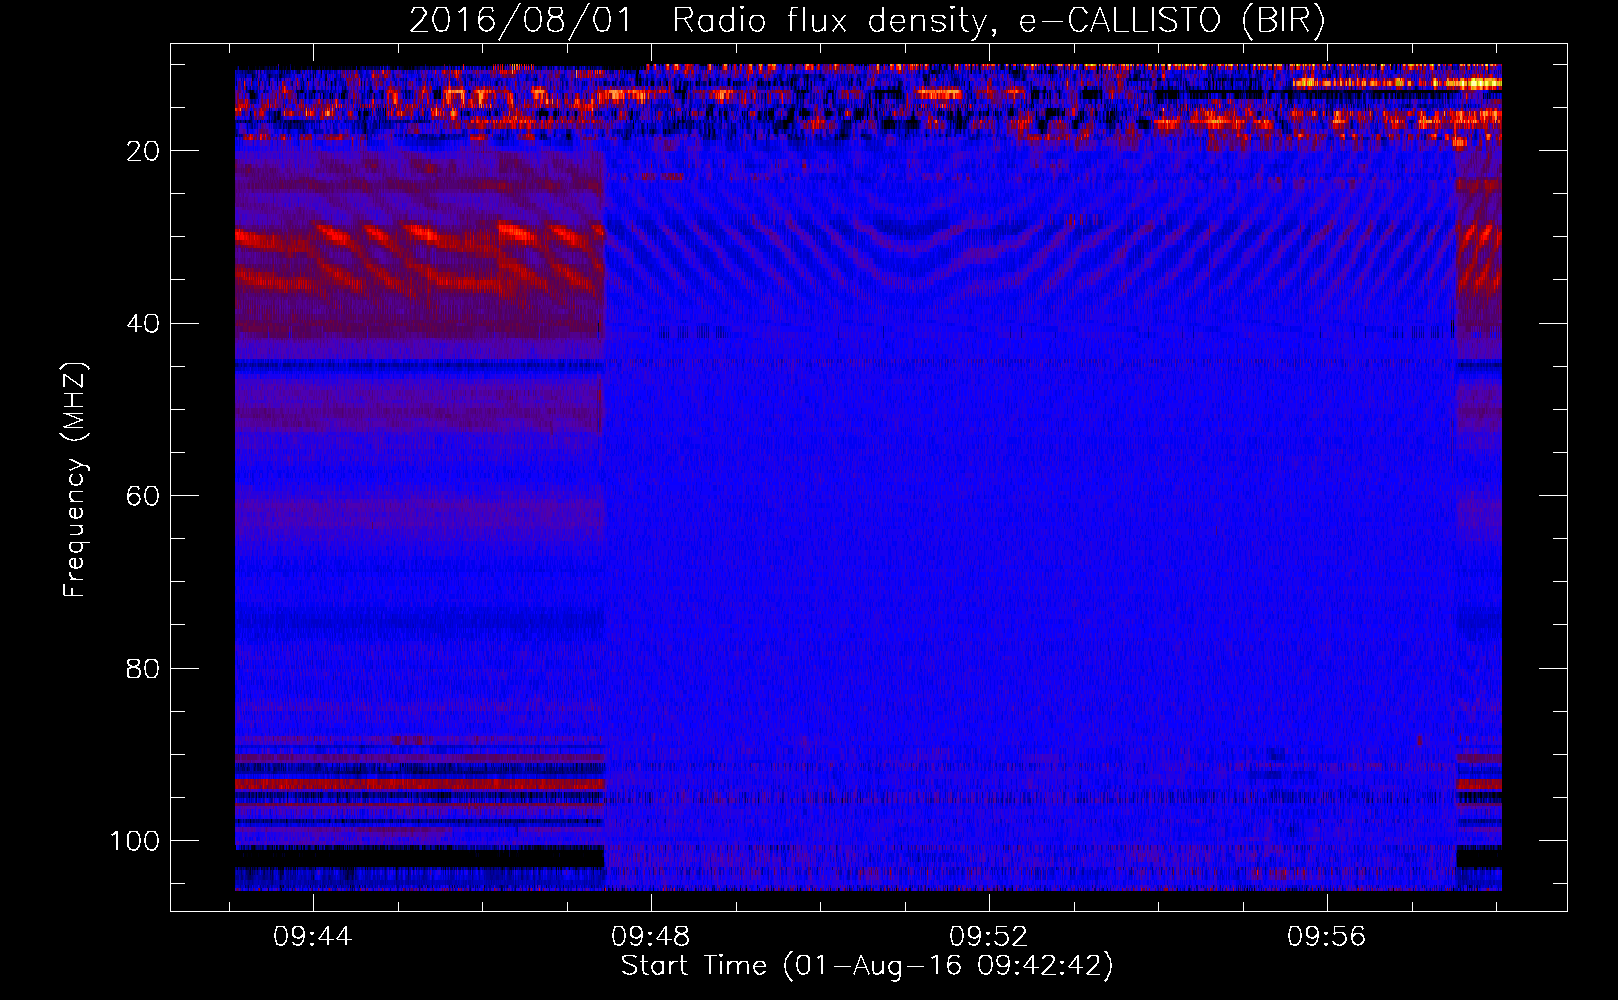The width and height of the screenshot is (1618, 1000).
Task: Click the 09:44 time tick label
Action: point(313,937)
